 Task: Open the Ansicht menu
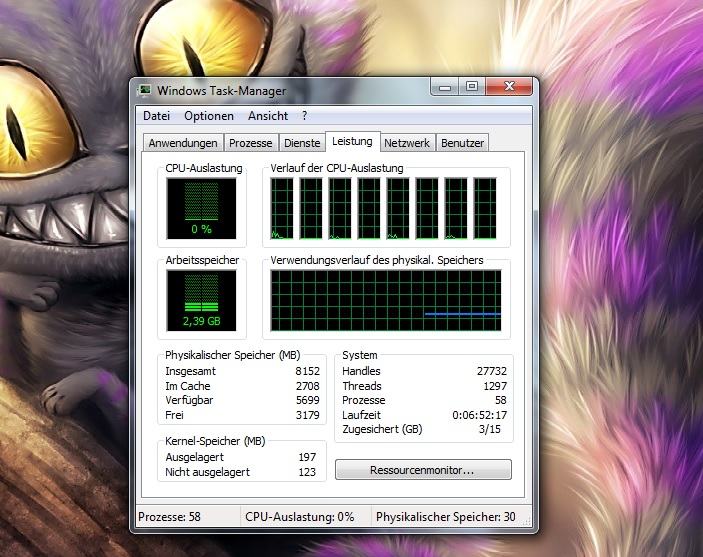click(x=268, y=116)
